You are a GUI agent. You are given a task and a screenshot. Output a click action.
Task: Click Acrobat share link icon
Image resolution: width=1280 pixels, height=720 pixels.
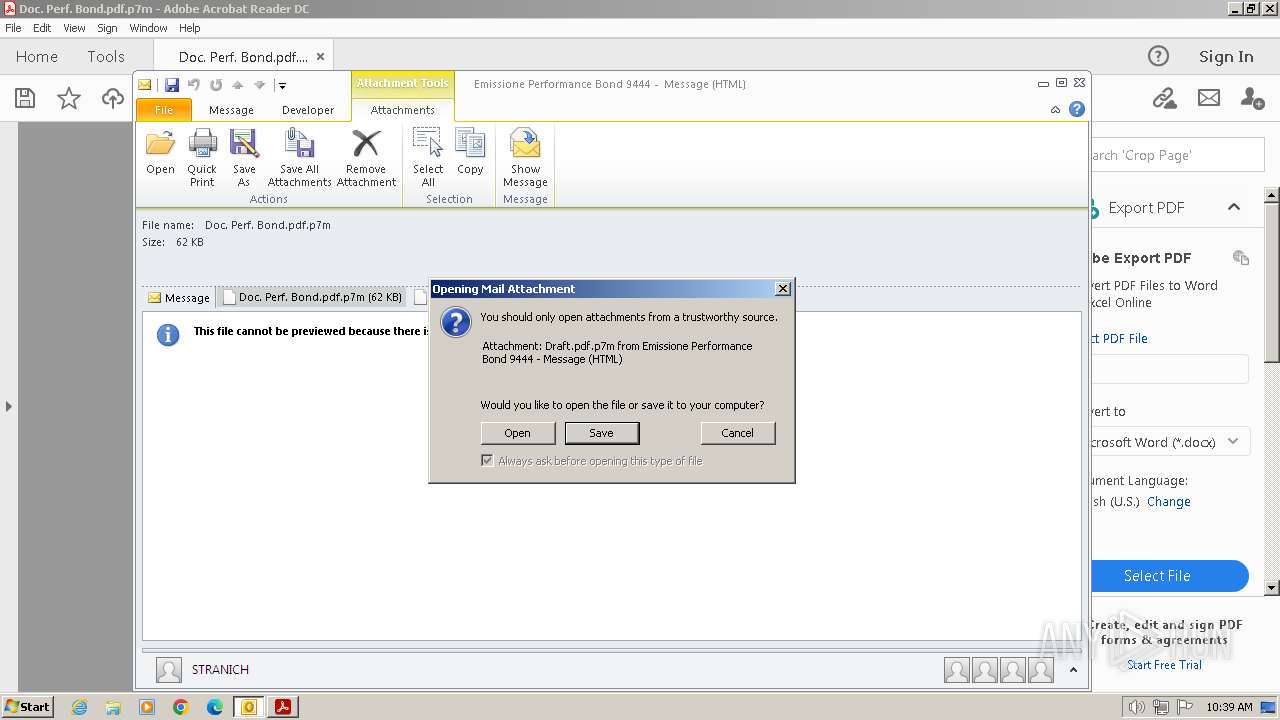point(1164,98)
